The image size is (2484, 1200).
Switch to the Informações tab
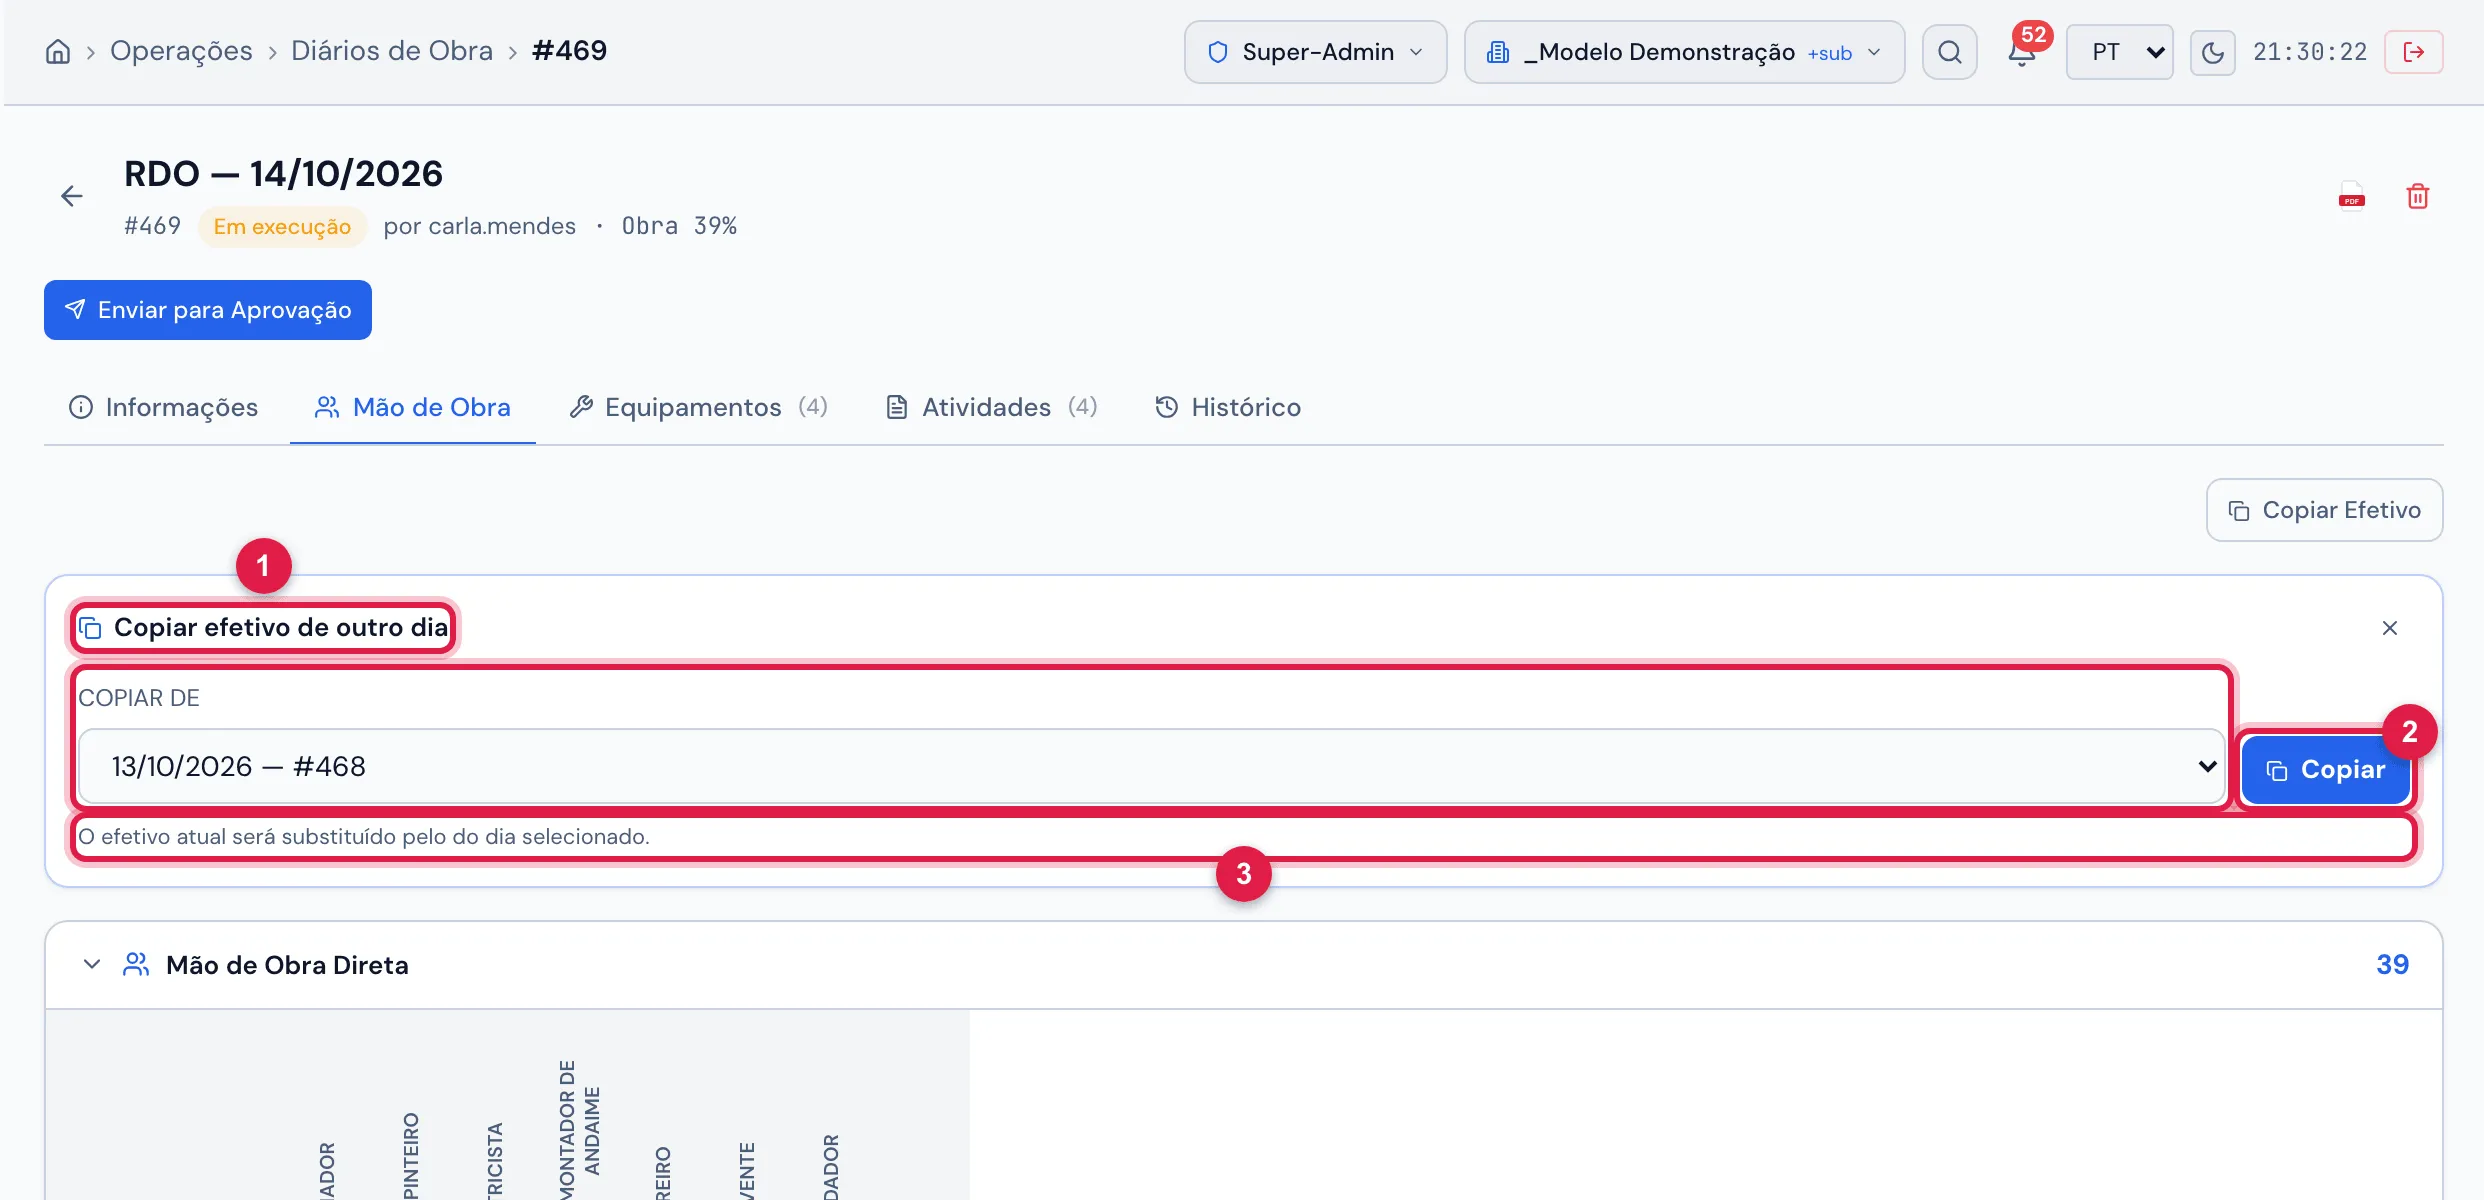click(163, 407)
